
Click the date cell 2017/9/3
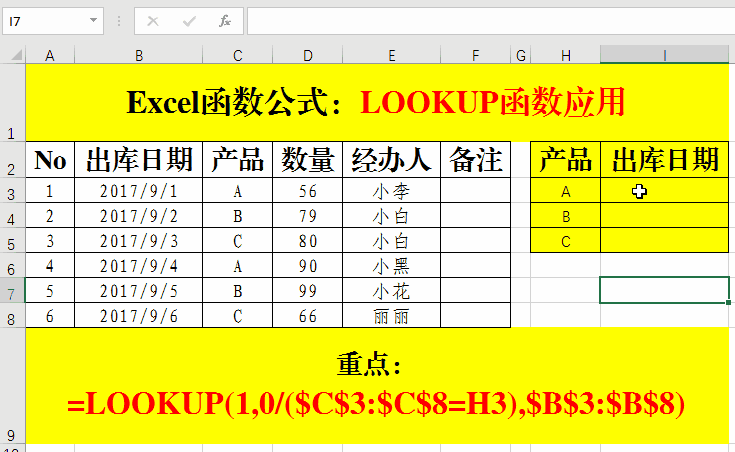[x=139, y=241]
